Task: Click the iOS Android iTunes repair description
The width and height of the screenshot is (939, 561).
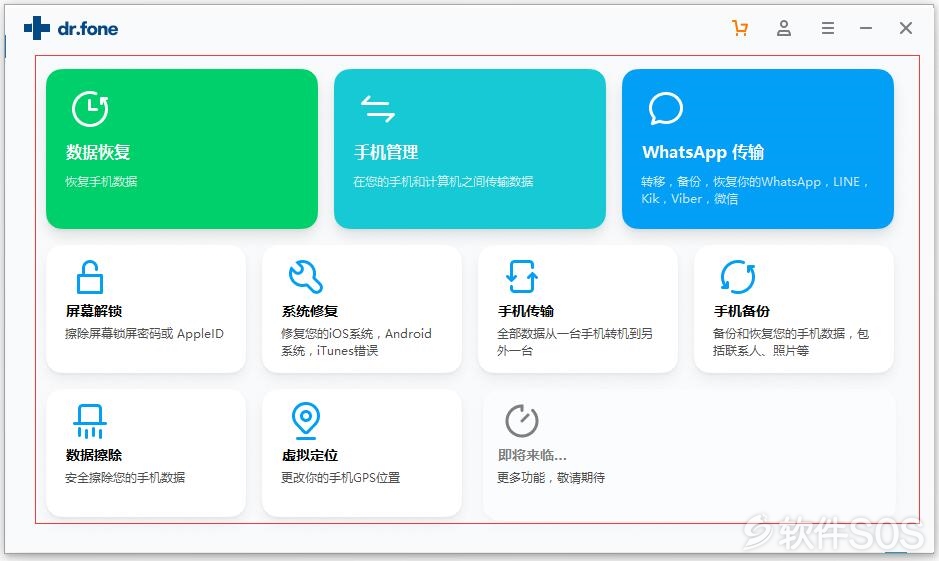Action: click(356, 342)
